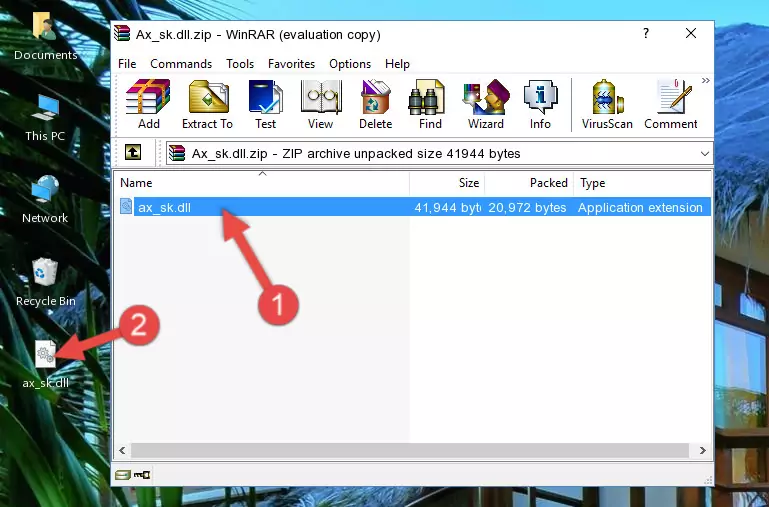This screenshot has height=507, width=769.
Task: Open the Commands menu
Action: (x=181, y=64)
